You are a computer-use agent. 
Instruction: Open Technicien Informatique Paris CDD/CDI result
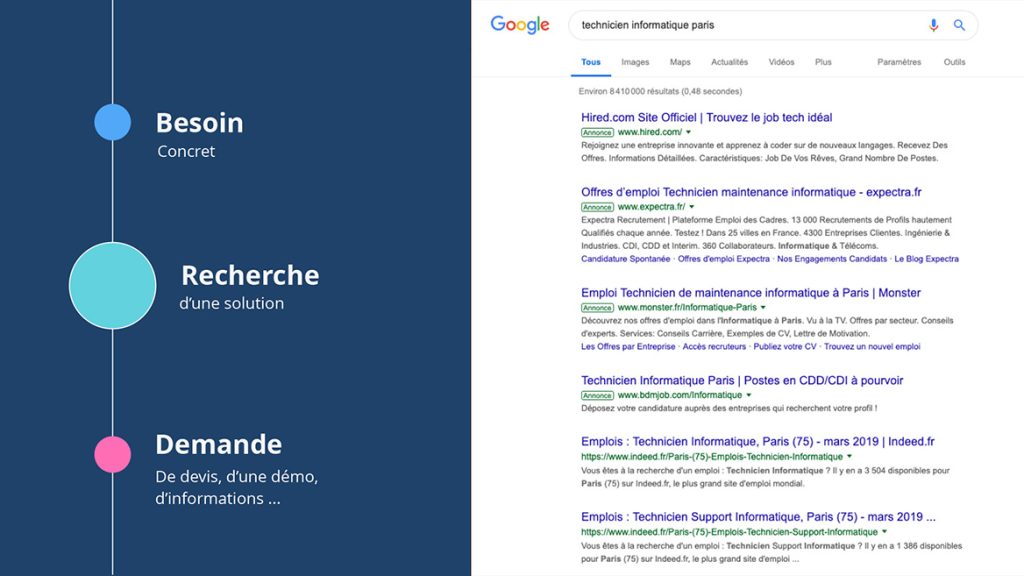click(x=742, y=380)
